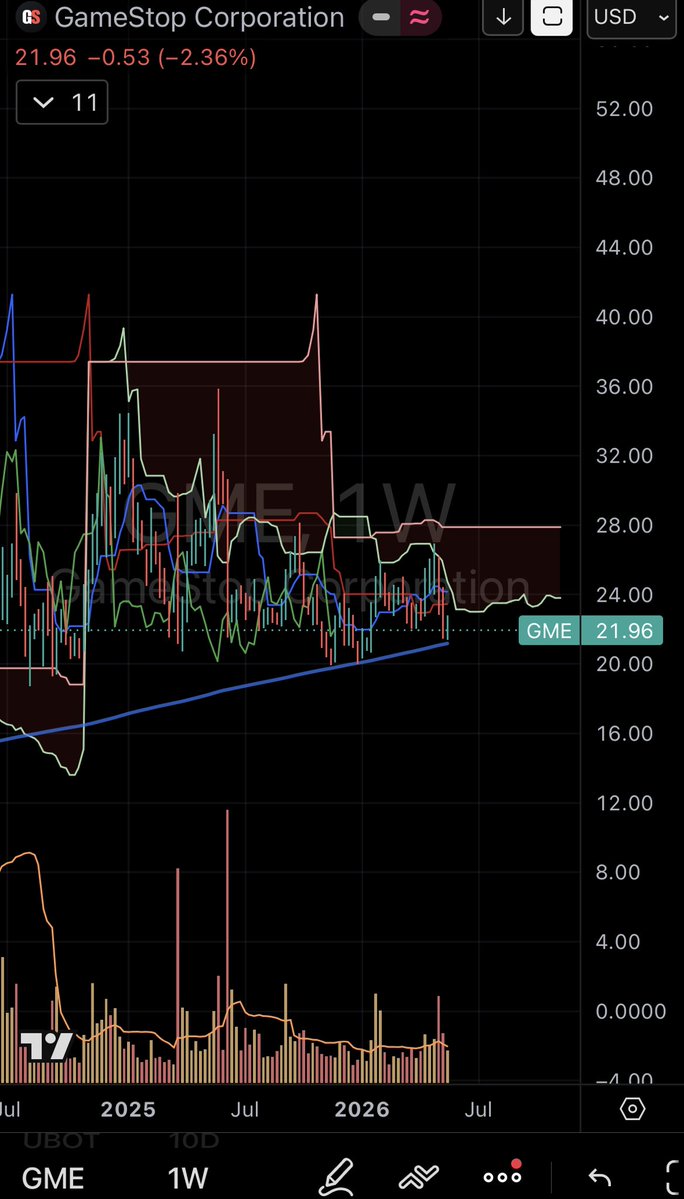Open the three-dot more menu
The image size is (684, 1199).
(502, 1176)
